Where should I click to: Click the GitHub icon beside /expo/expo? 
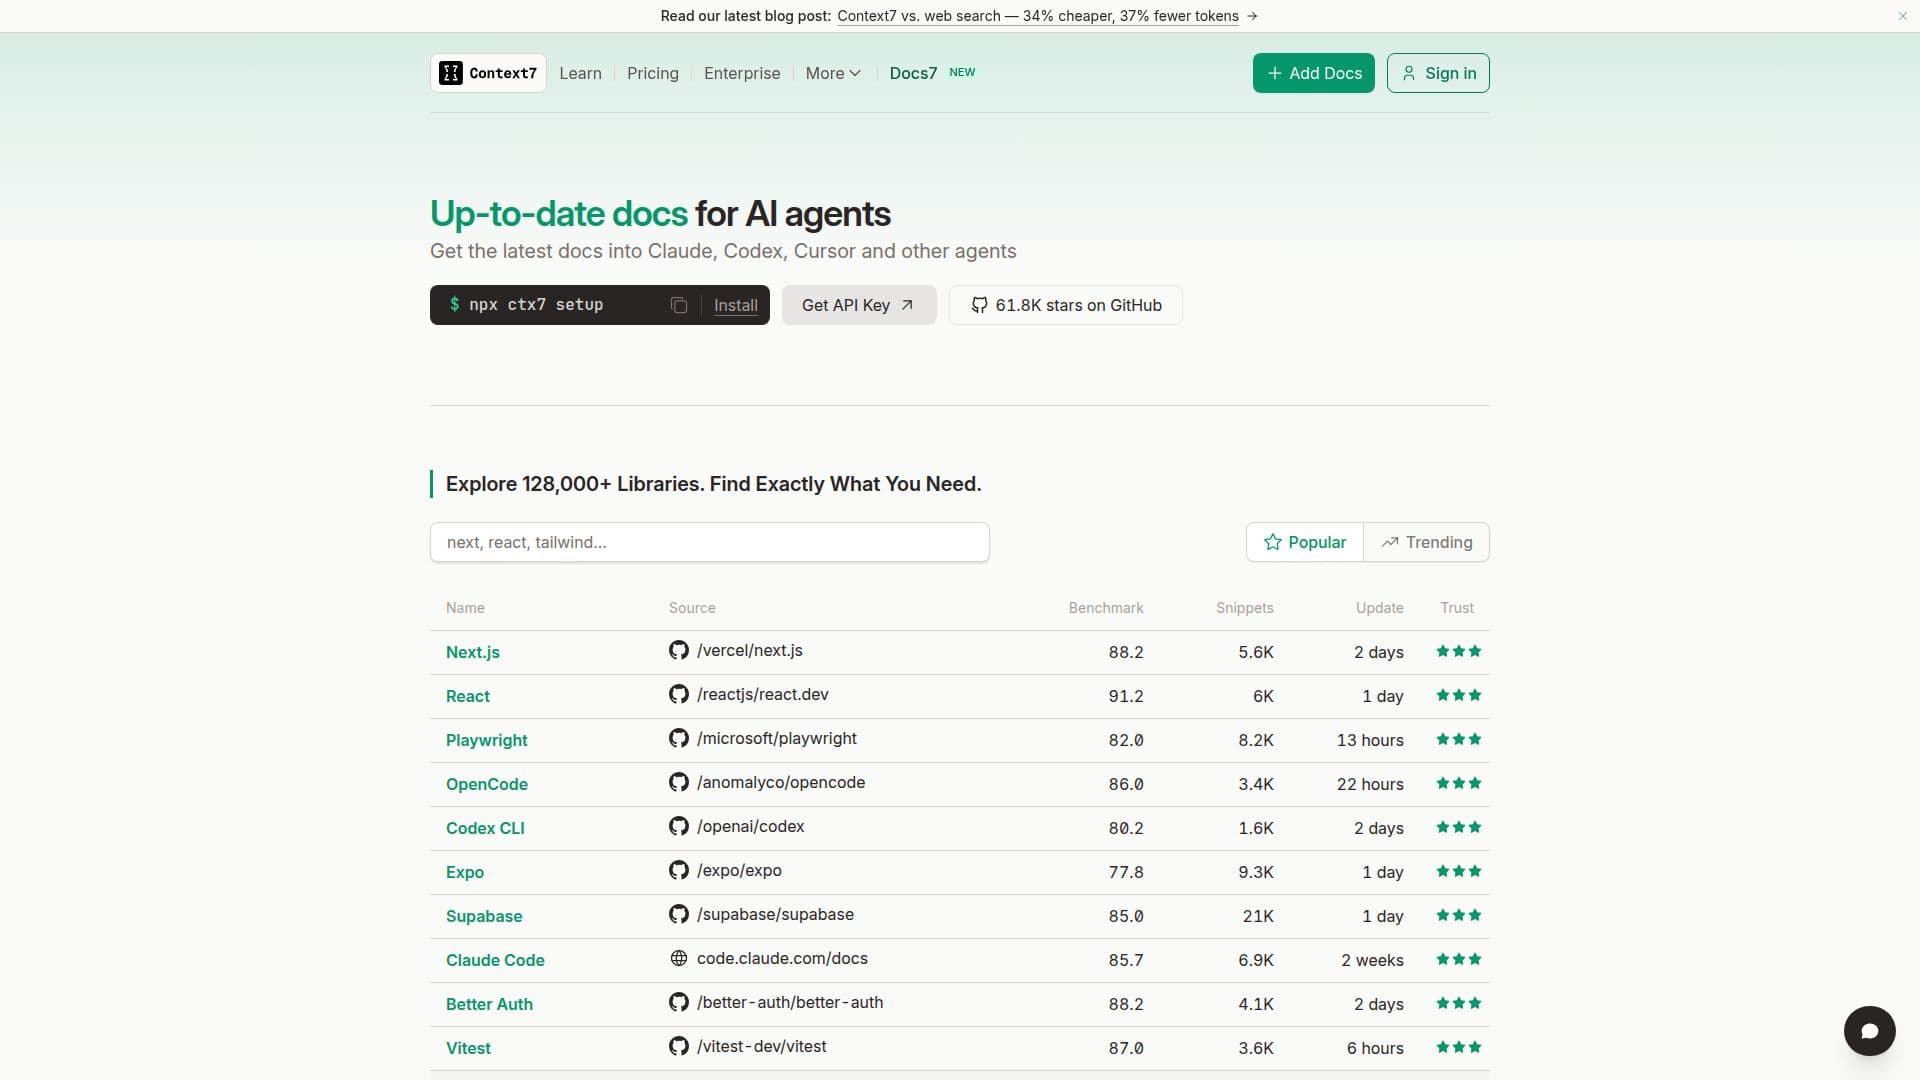[x=679, y=870]
